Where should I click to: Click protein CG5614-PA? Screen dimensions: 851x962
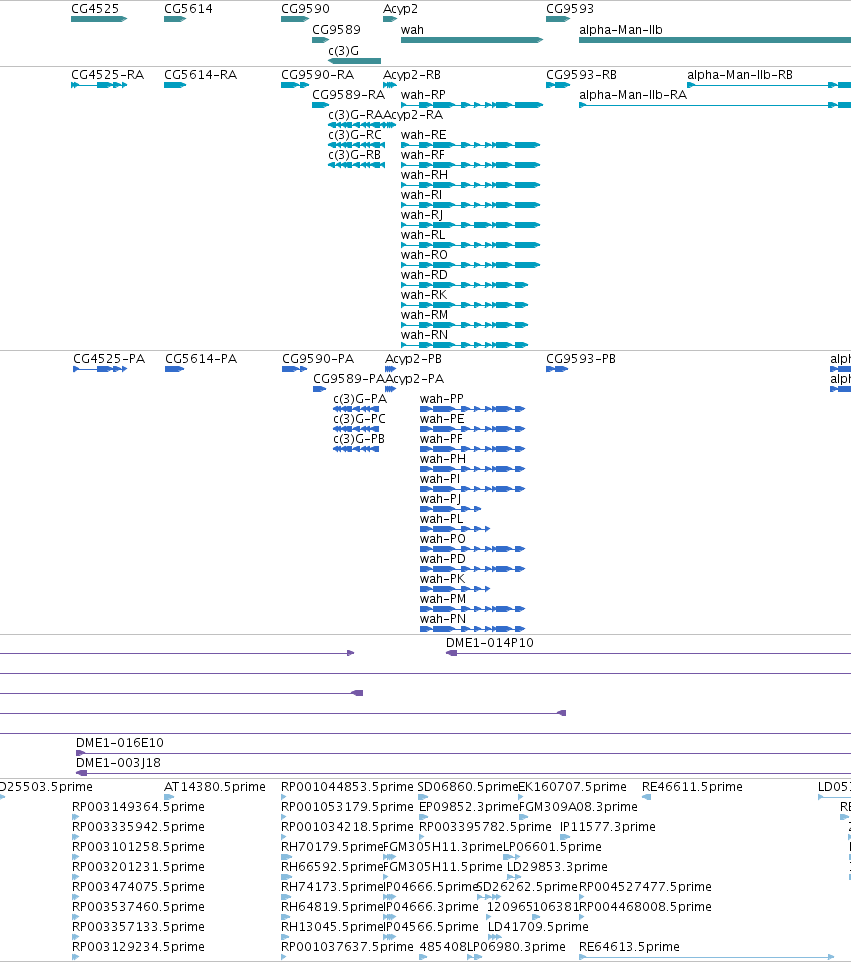pos(201,359)
